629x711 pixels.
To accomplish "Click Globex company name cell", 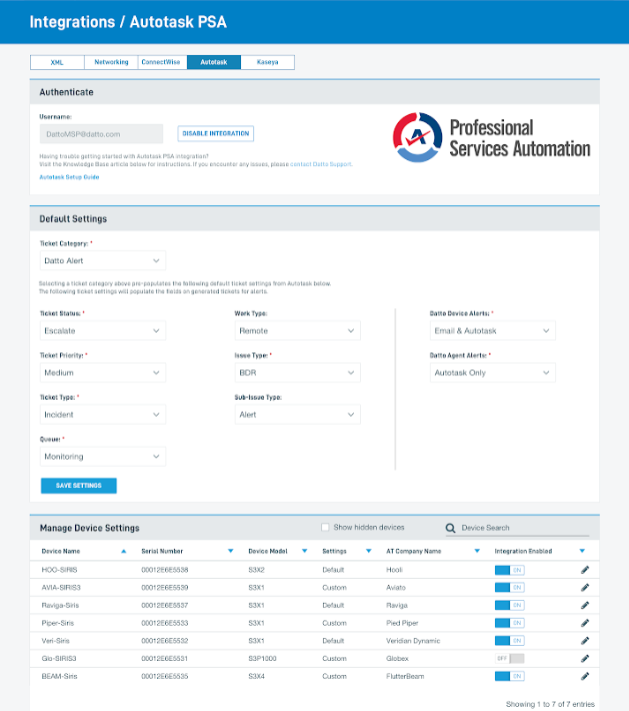I will pyautogui.click(x=397, y=658).
